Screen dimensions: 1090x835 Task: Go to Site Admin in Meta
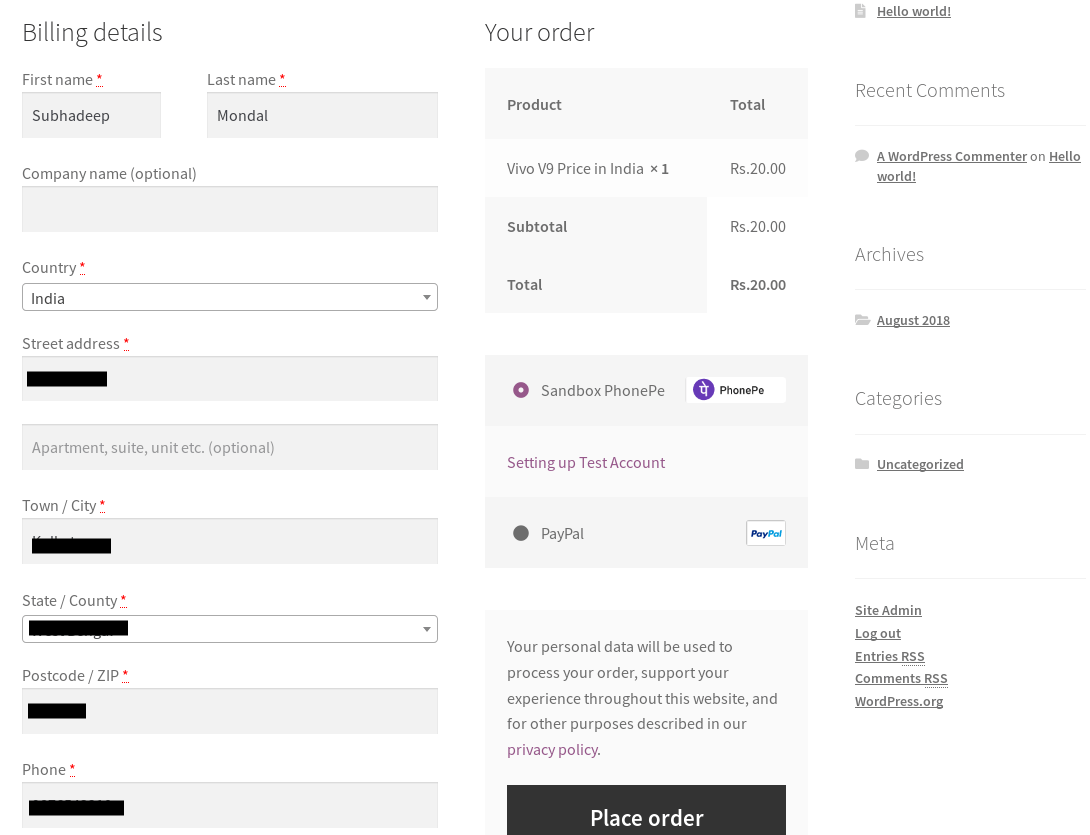[888, 610]
